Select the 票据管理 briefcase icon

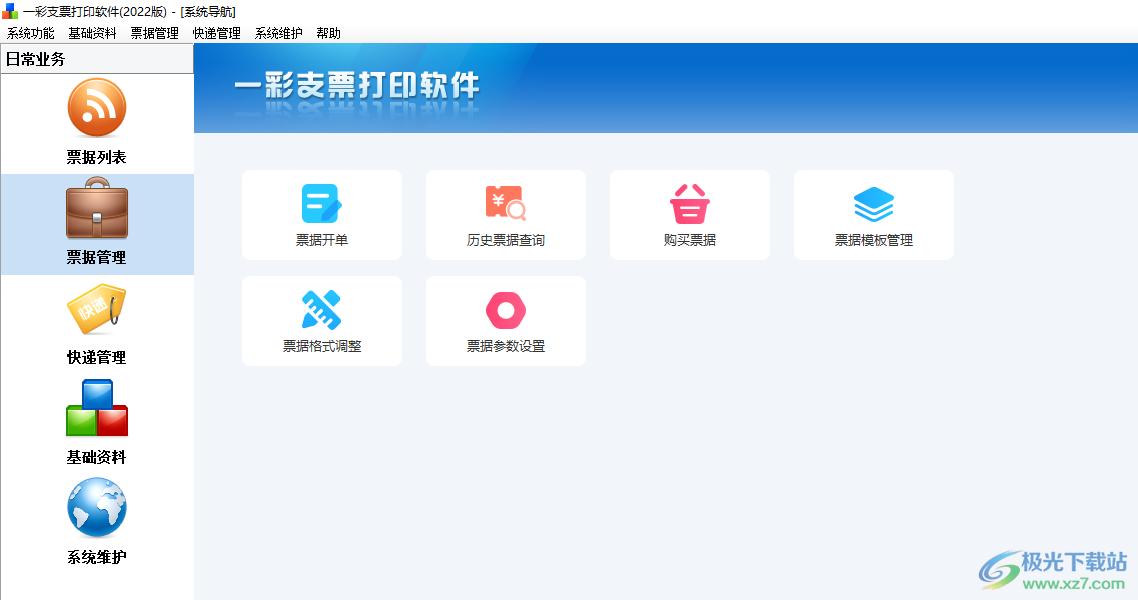[97, 208]
